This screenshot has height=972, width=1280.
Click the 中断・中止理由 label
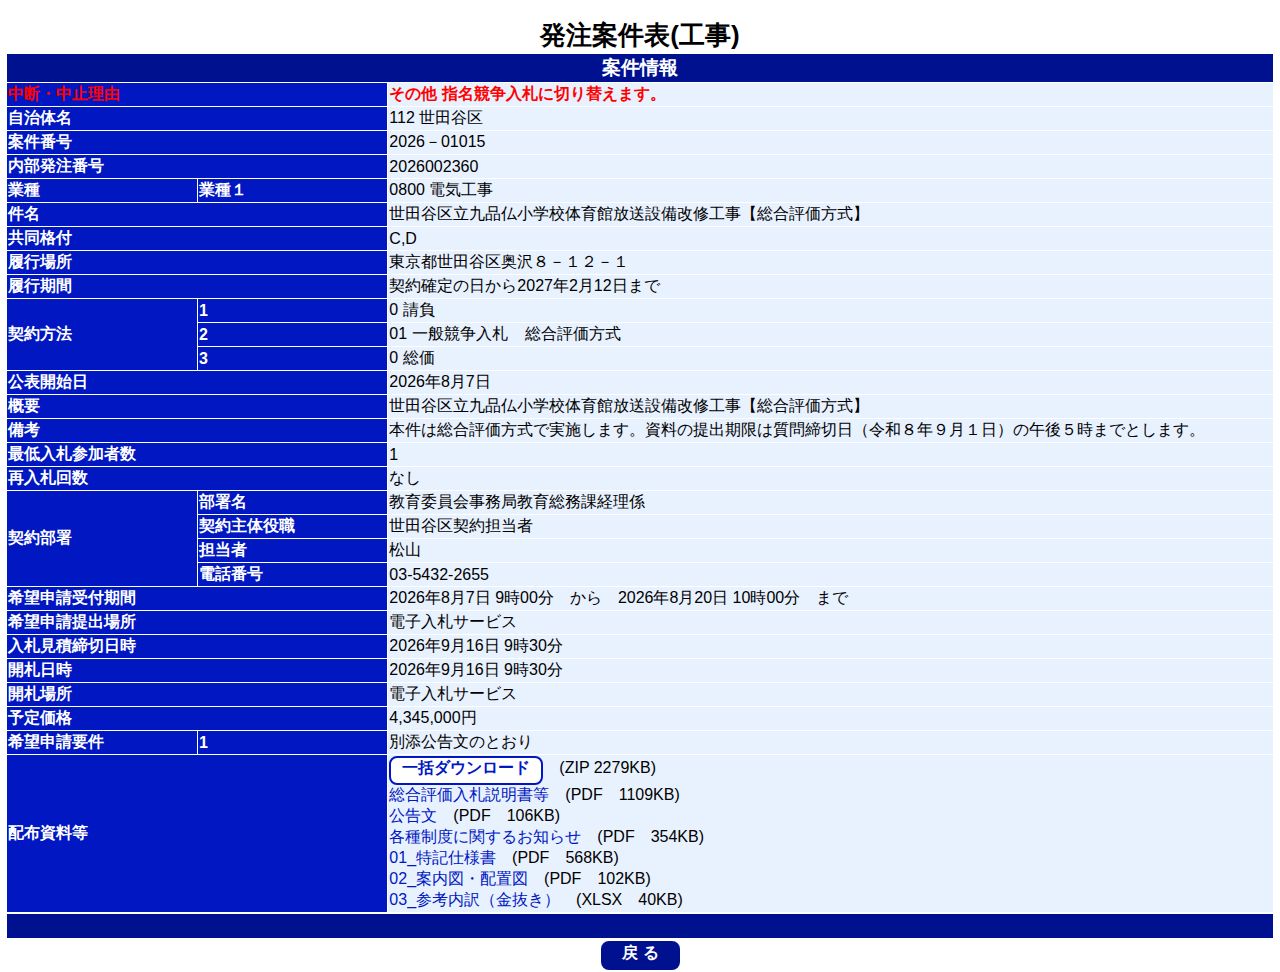coord(64,94)
